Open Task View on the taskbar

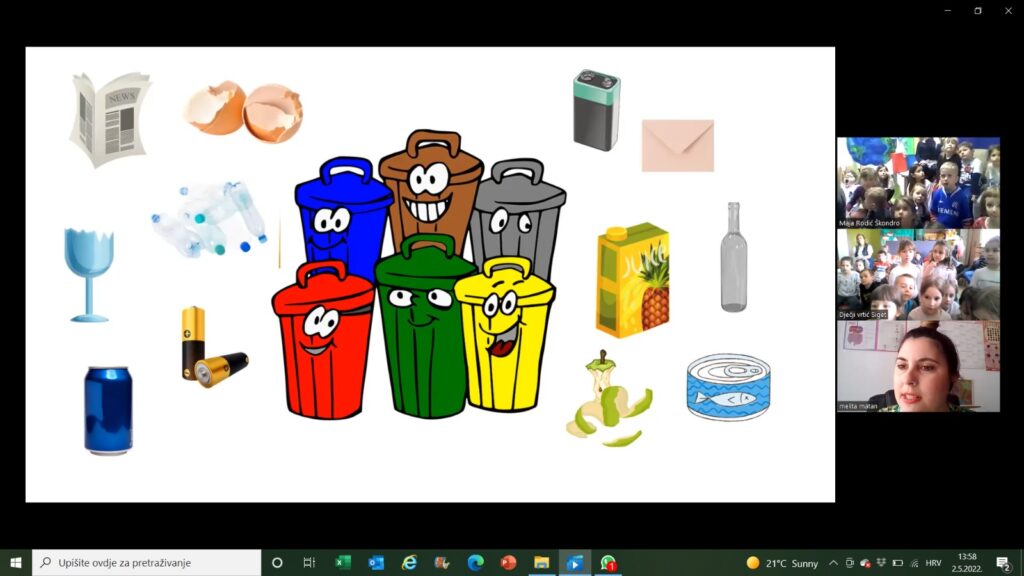tap(309, 563)
